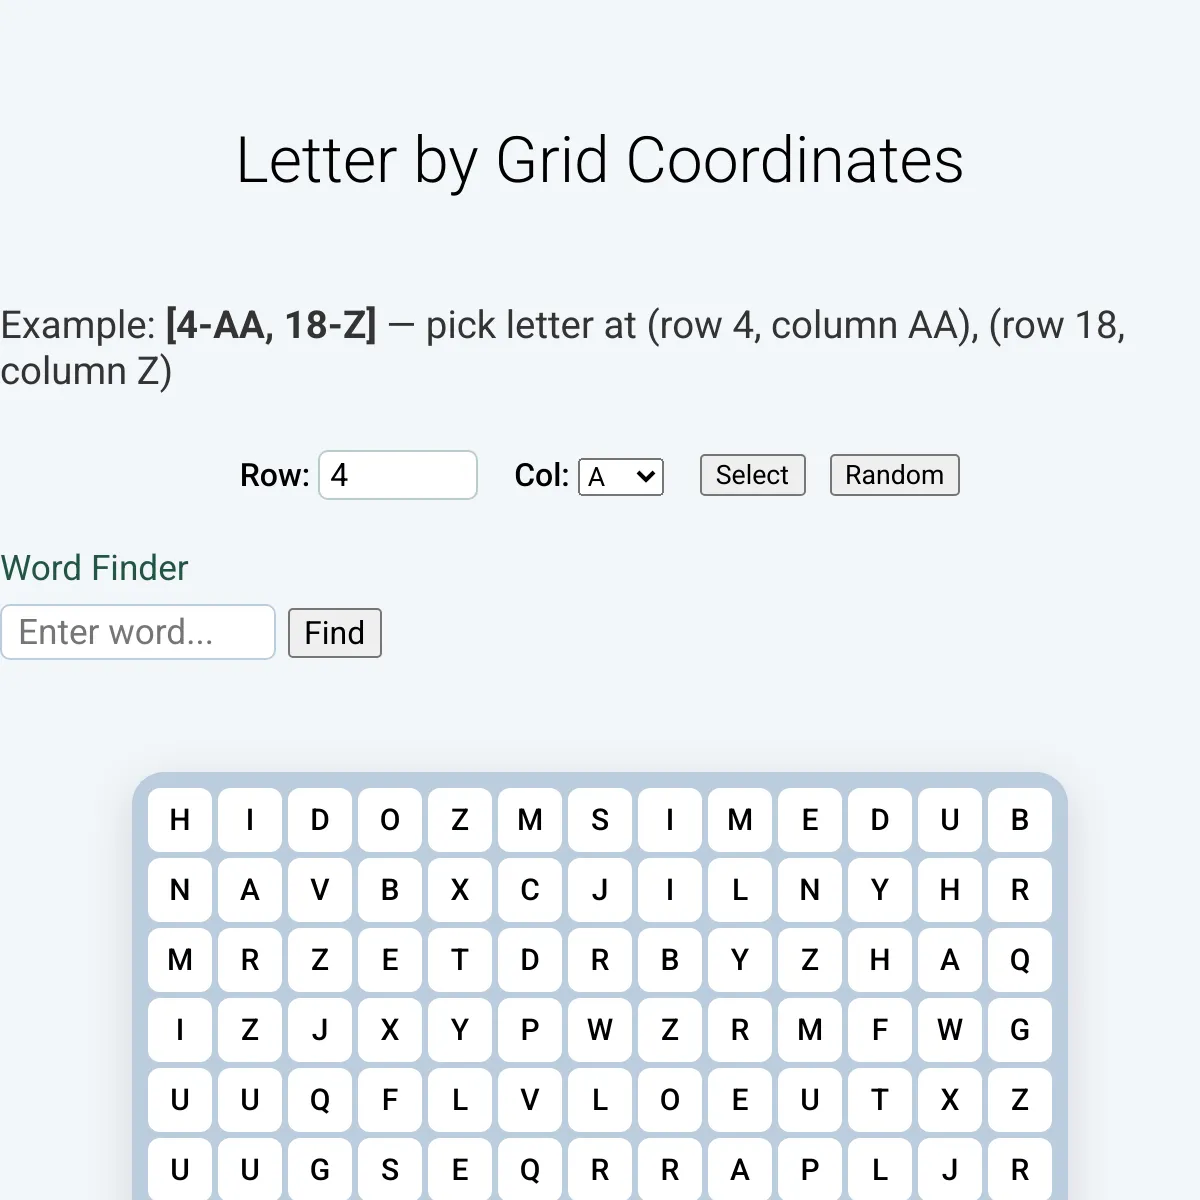Click letter B at end of first row
The image size is (1200, 1200).
[1020, 820]
